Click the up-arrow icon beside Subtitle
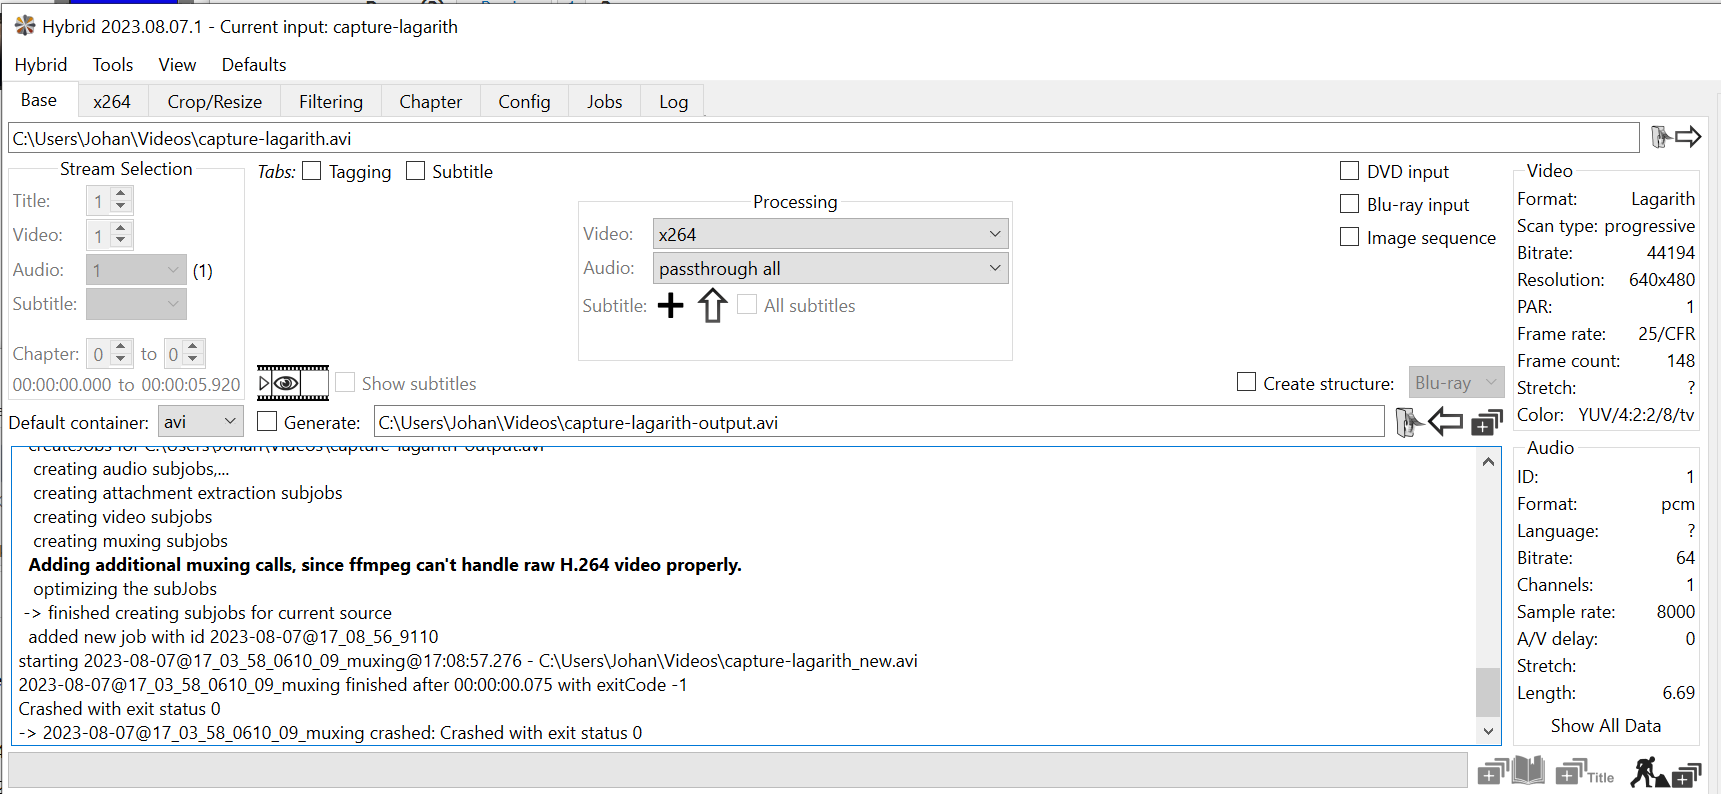Image resolution: width=1721 pixels, height=794 pixels. (x=712, y=305)
